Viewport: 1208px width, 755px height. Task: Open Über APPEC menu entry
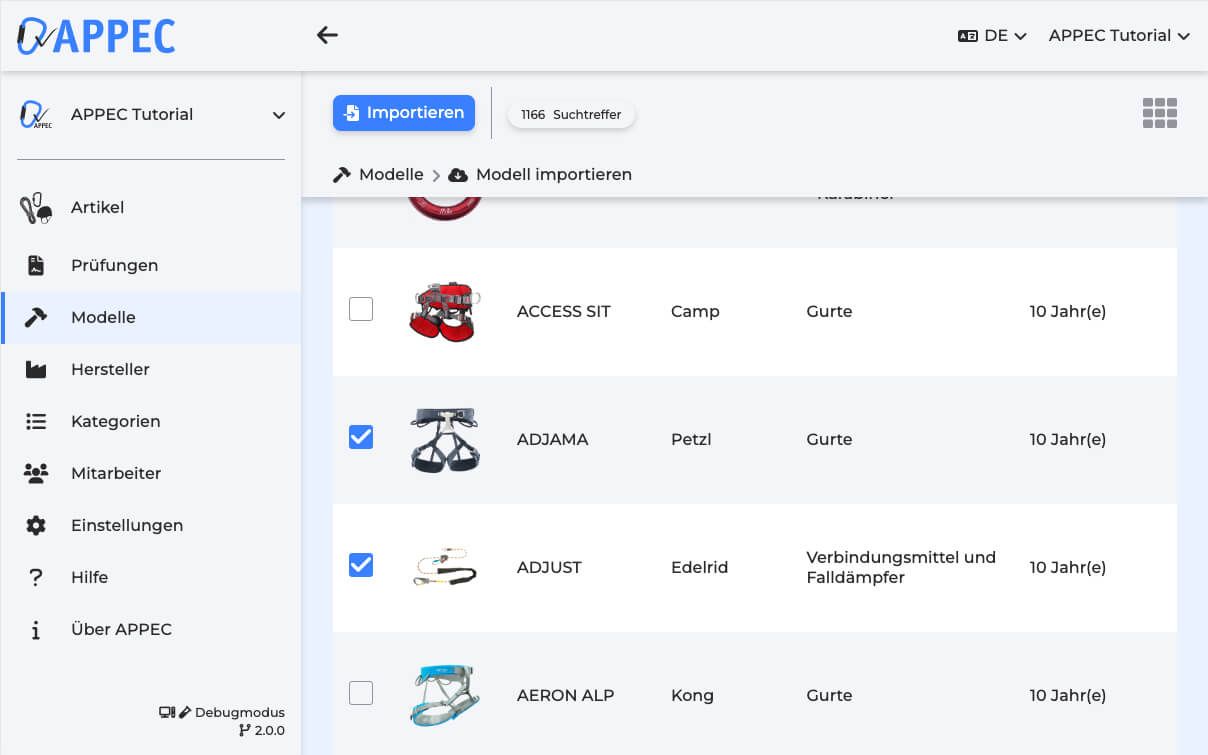(121, 629)
